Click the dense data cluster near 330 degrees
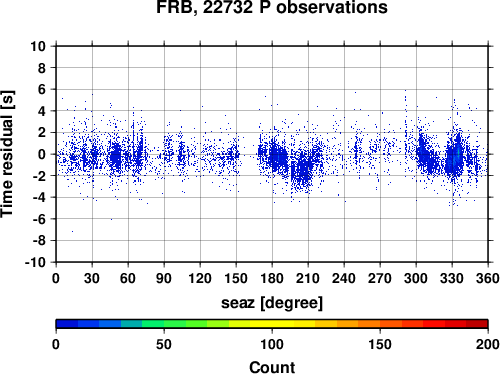The width and height of the screenshot is (500, 374). [455, 157]
